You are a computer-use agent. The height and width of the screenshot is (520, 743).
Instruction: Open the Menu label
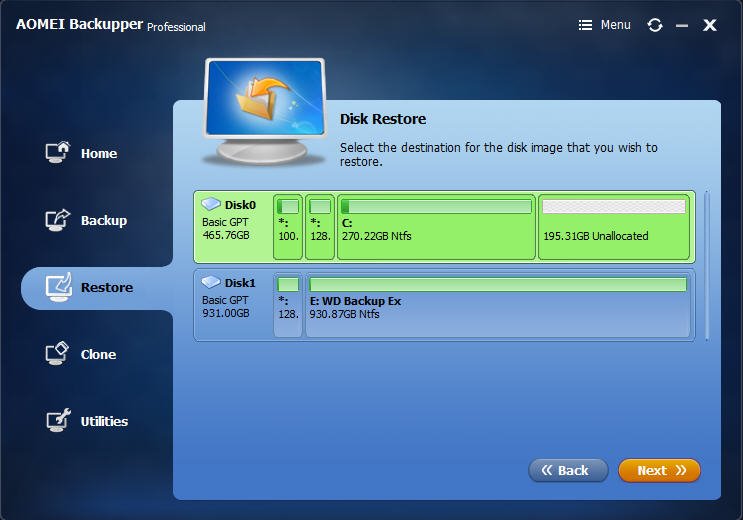pyautogui.click(x=616, y=25)
